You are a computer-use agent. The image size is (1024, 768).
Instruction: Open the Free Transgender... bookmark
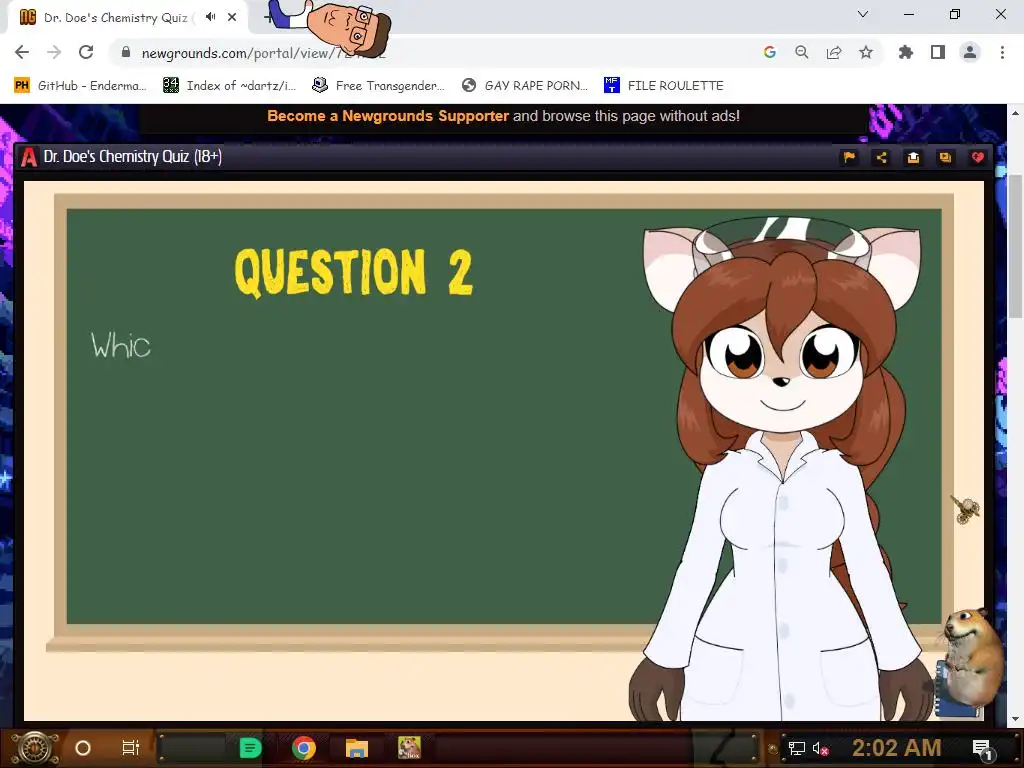coord(378,86)
